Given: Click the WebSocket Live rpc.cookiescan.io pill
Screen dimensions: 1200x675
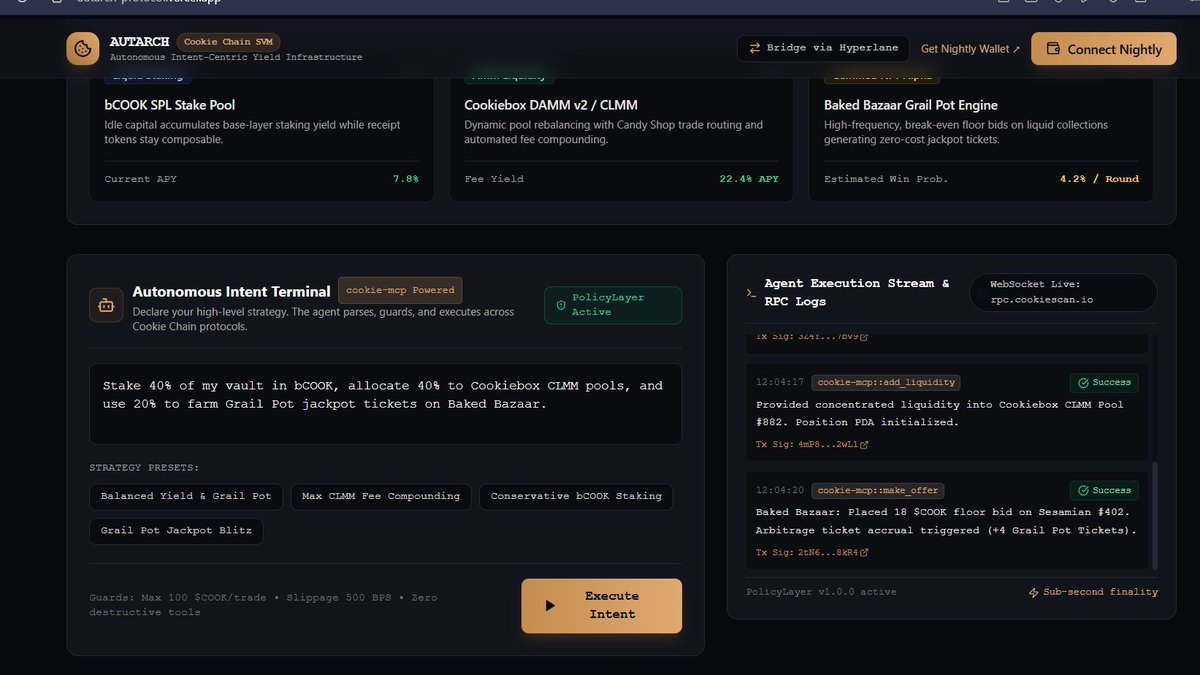Looking at the screenshot, I should pos(1064,293).
